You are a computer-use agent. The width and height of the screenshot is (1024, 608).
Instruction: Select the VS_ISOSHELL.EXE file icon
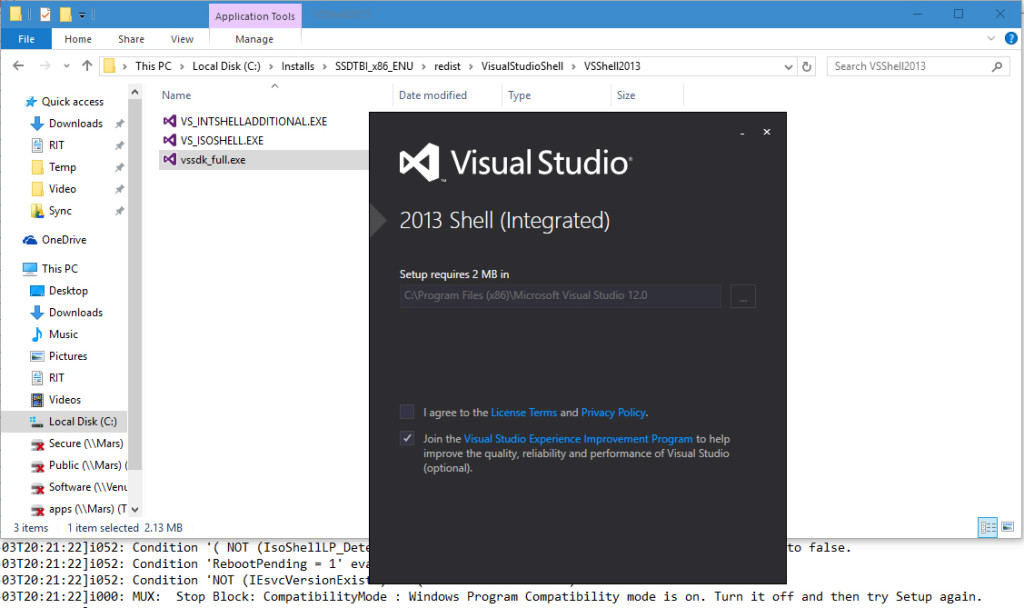(x=170, y=140)
